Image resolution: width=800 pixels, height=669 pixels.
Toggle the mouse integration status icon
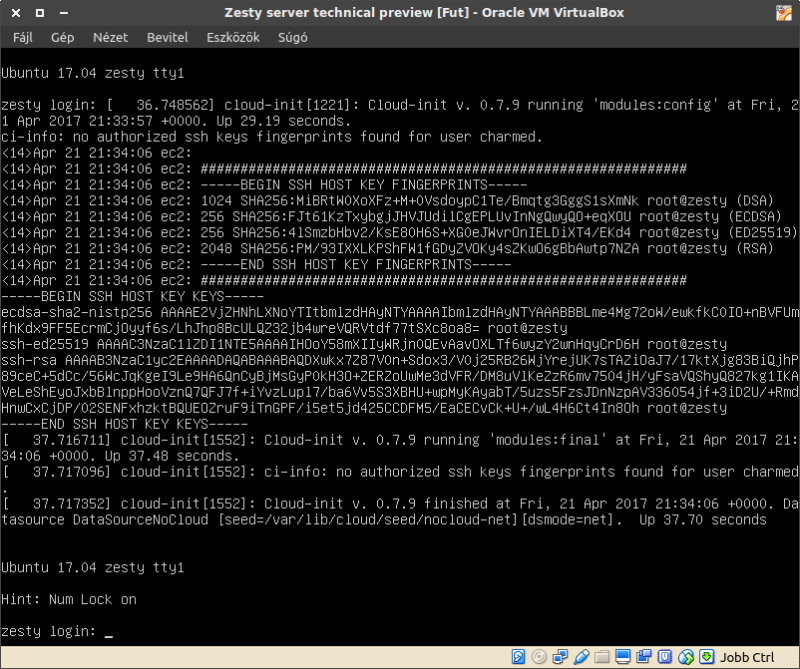coord(686,656)
